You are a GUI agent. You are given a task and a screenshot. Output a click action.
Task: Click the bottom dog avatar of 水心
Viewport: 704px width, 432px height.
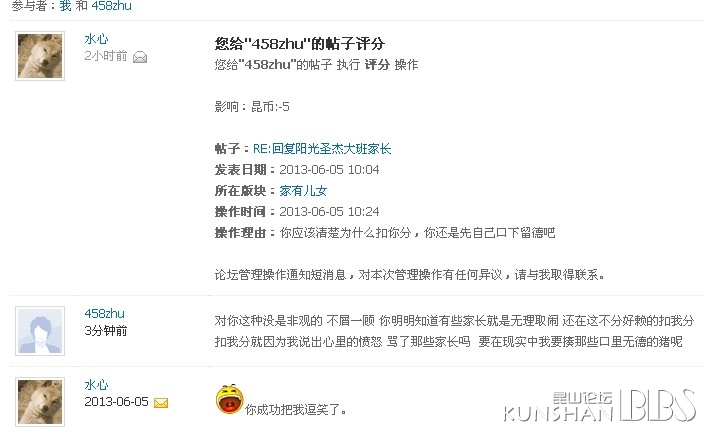coord(40,402)
